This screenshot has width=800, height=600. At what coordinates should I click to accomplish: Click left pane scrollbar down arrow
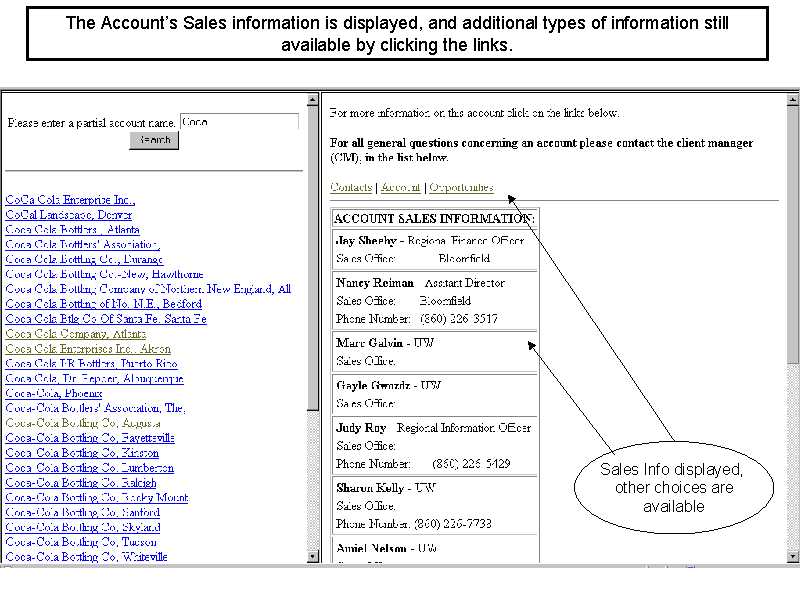[x=313, y=557]
